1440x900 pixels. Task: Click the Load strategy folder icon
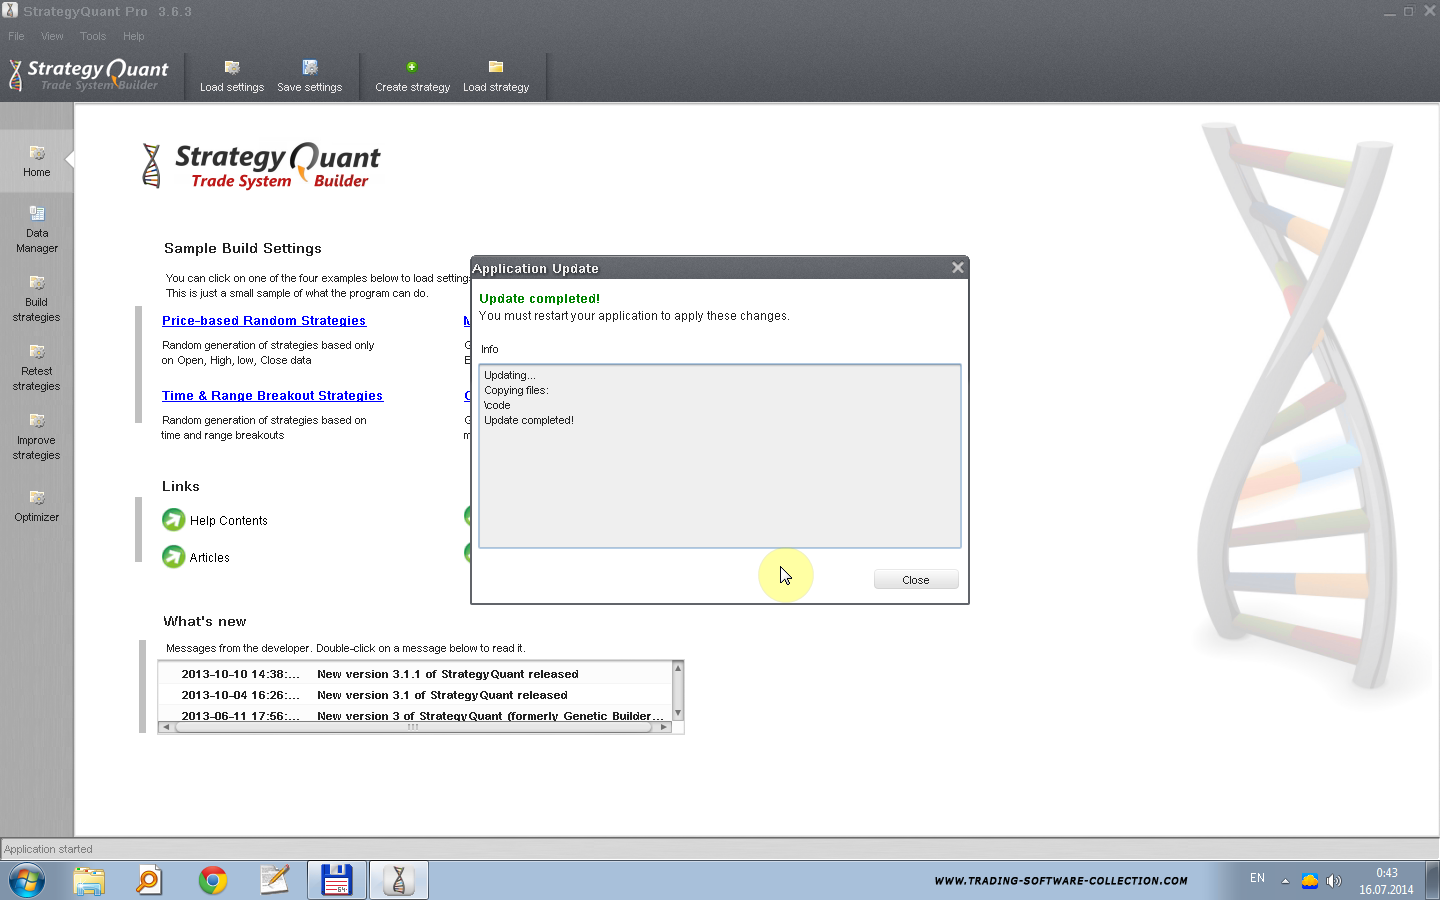coord(496,67)
